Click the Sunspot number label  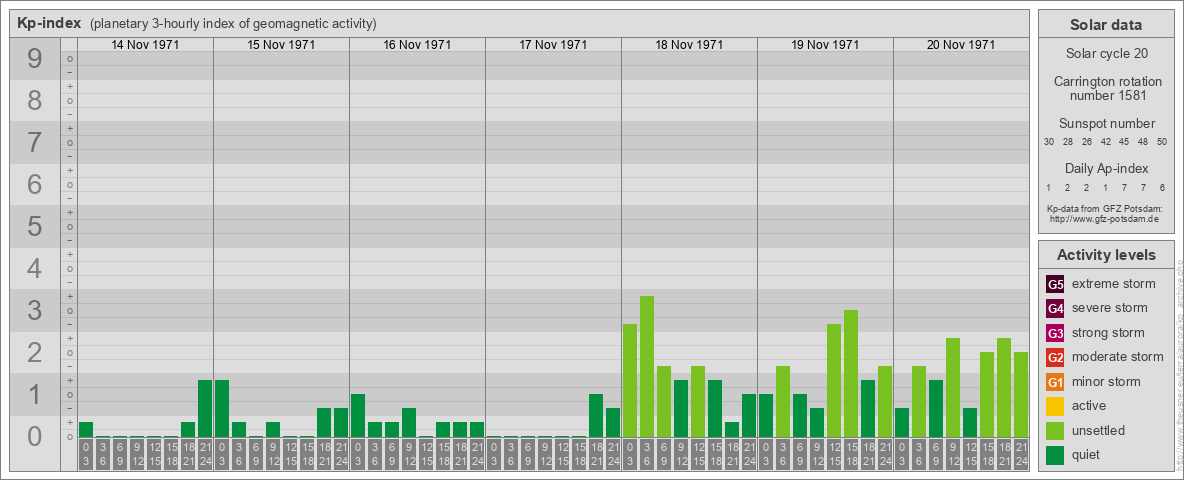coord(1106,124)
